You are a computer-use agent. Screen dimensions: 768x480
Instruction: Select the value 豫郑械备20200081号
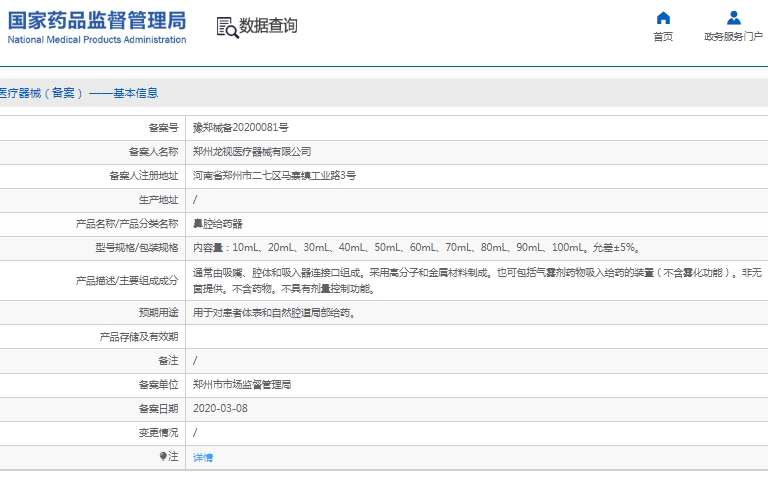pos(240,127)
